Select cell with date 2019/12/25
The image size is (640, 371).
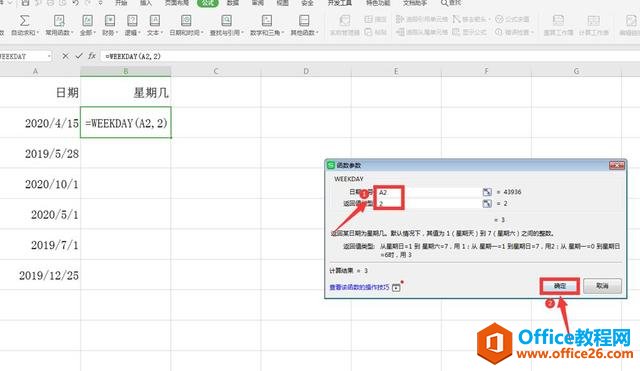[40, 275]
